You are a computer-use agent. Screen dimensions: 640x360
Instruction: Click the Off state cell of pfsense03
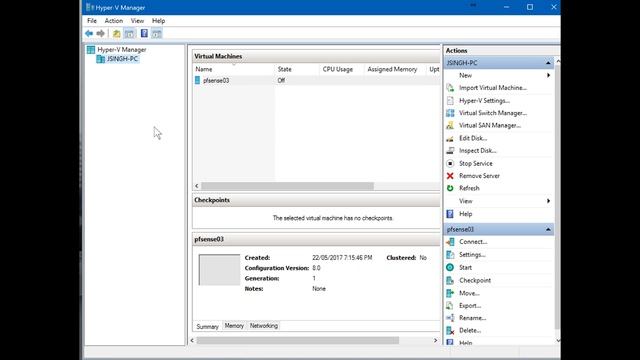(281, 80)
